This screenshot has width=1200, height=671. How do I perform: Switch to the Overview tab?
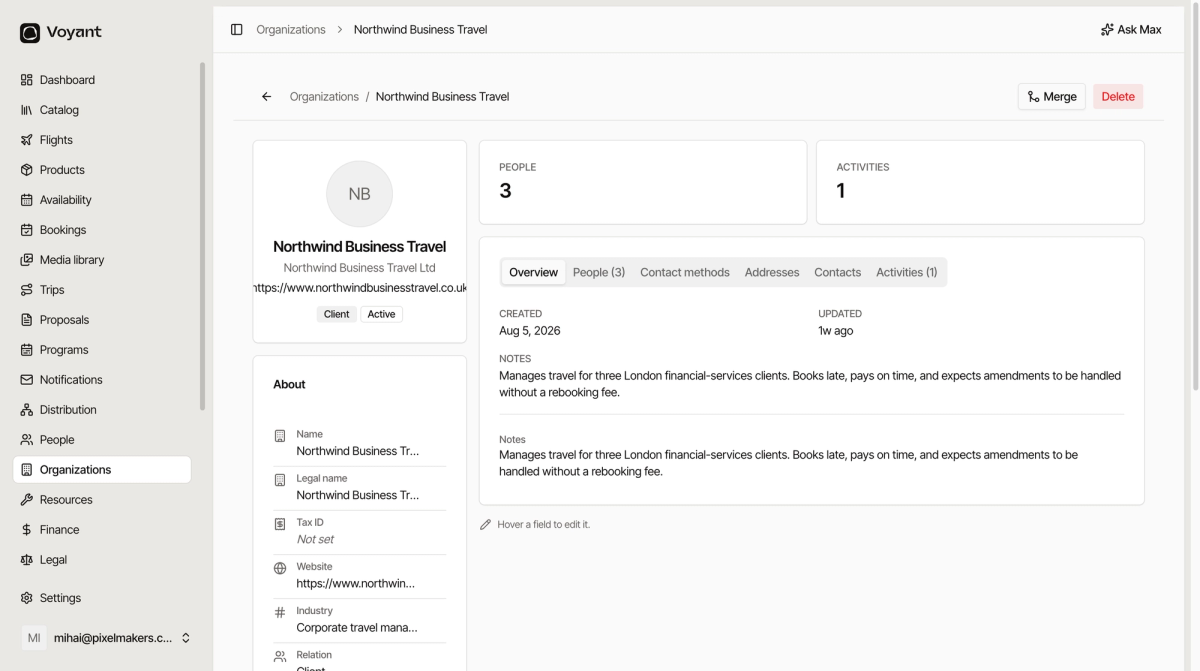(533, 272)
